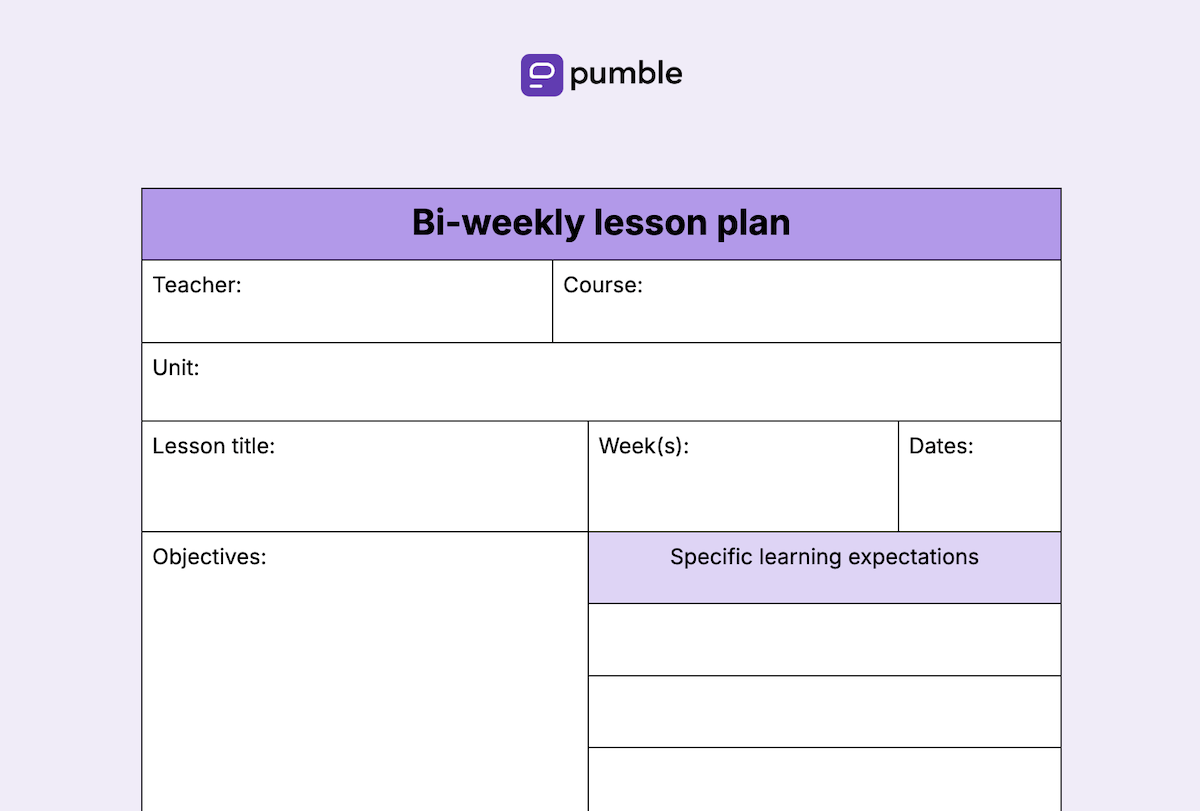Click the Specific learning expectations header
The image size is (1200, 811).
[825, 567]
